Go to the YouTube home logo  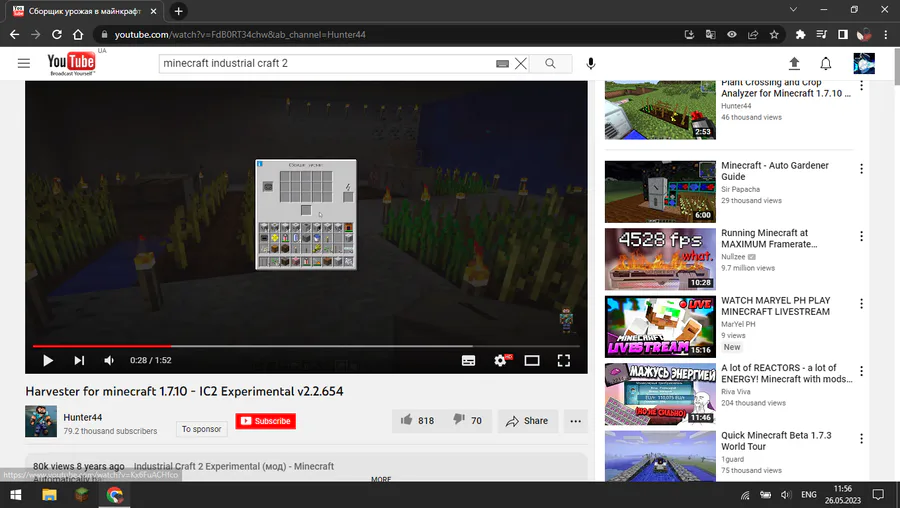click(71, 63)
